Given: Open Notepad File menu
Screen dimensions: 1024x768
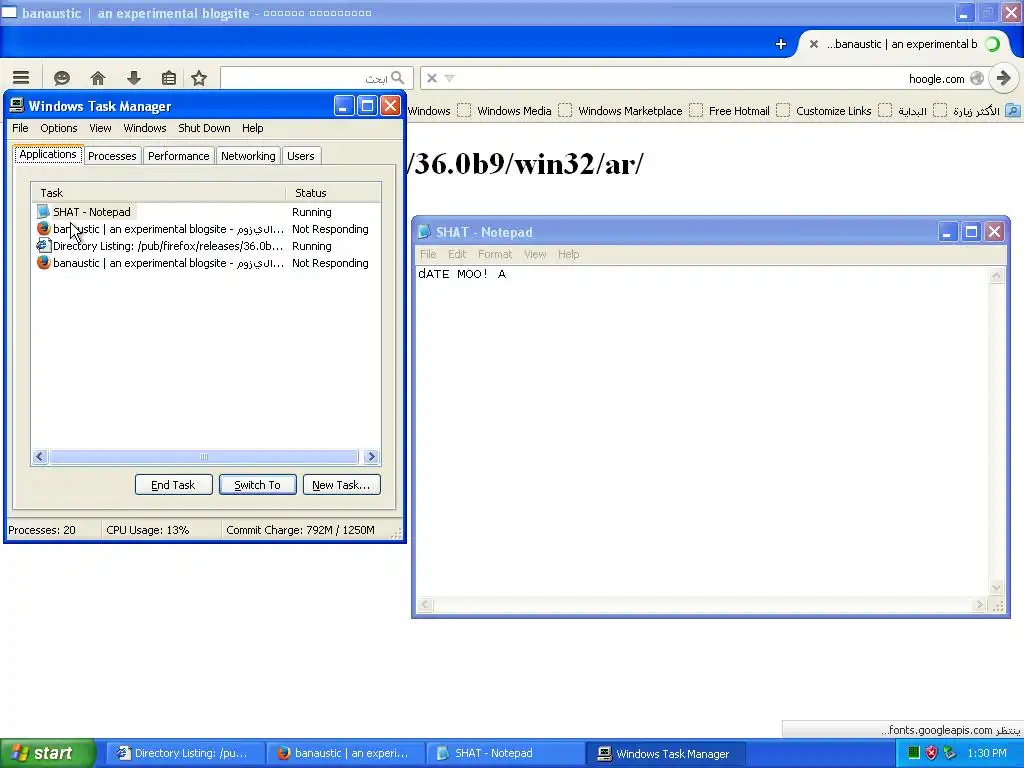Looking at the screenshot, I should coord(428,254).
